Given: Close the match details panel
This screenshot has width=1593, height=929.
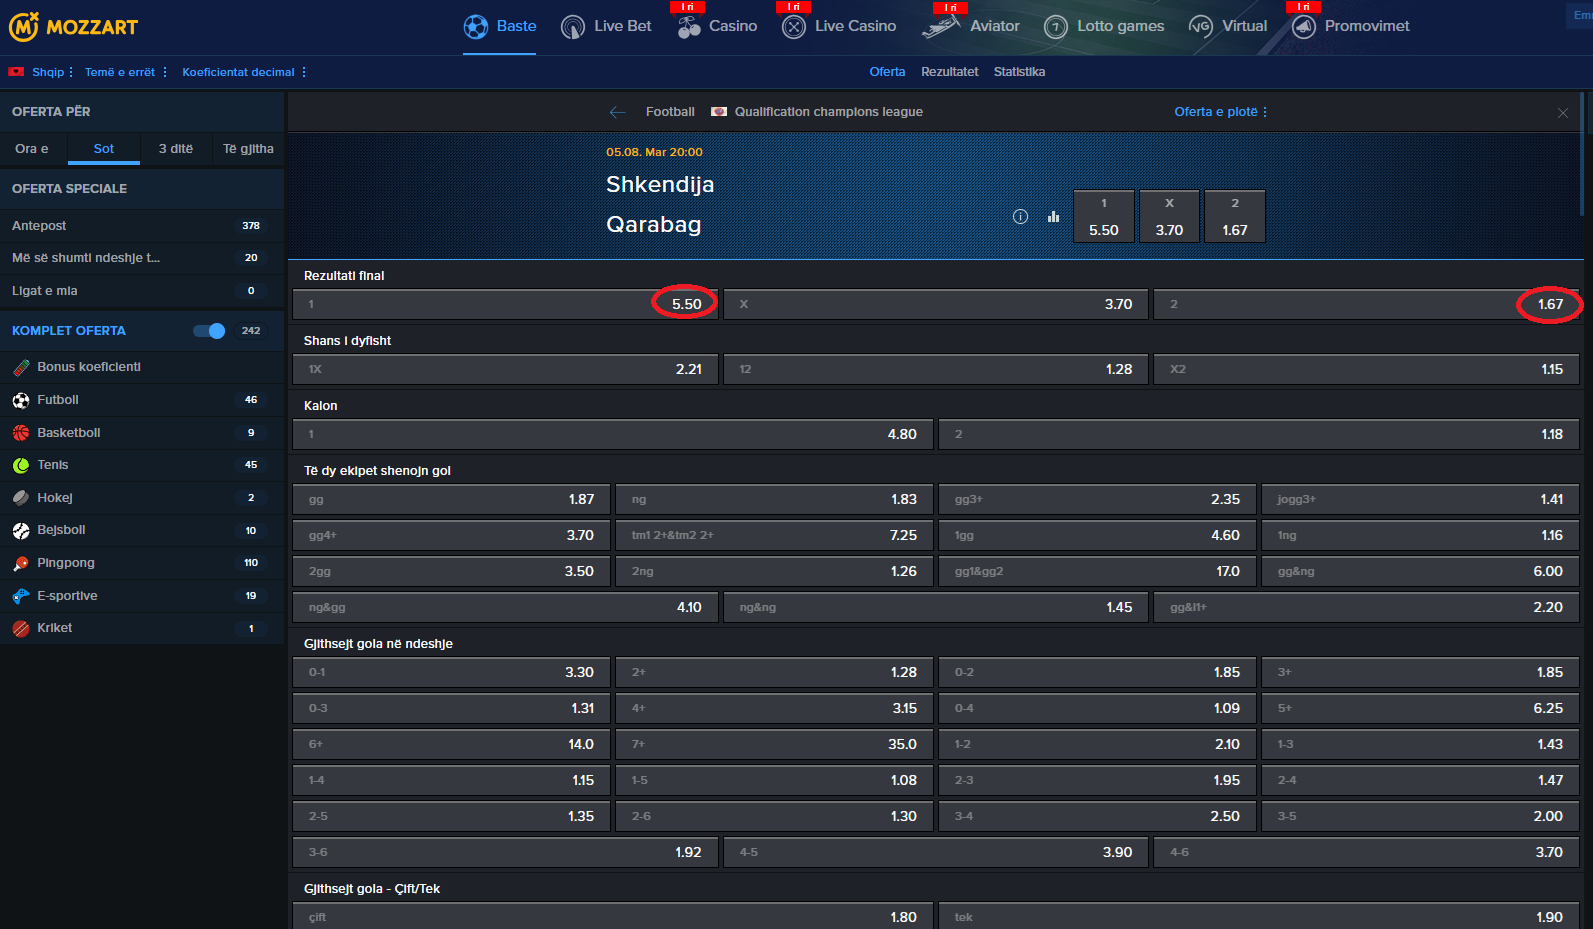Looking at the screenshot, I should point(1563,113).
